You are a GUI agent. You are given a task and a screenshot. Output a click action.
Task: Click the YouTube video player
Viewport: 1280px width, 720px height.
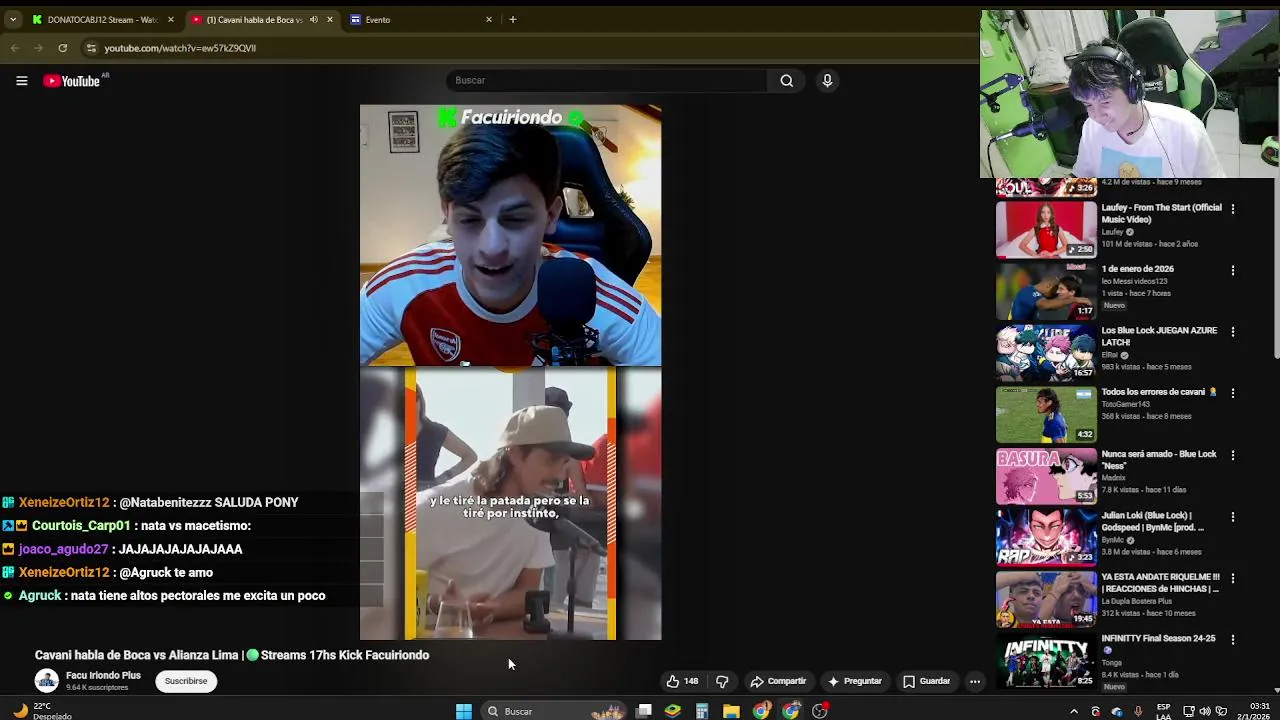click(x=510, y=372)
